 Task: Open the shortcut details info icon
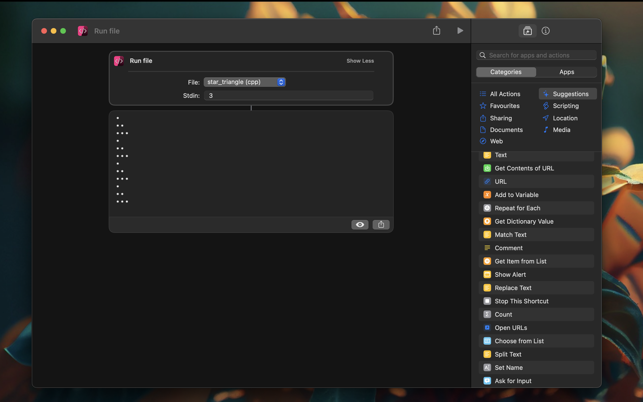546,31
